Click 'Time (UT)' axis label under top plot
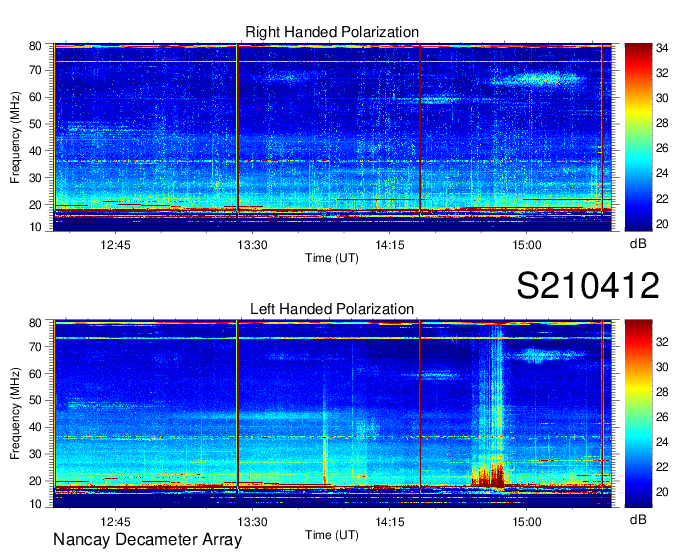Screen dimensions: 680x552 click(332, 258)
